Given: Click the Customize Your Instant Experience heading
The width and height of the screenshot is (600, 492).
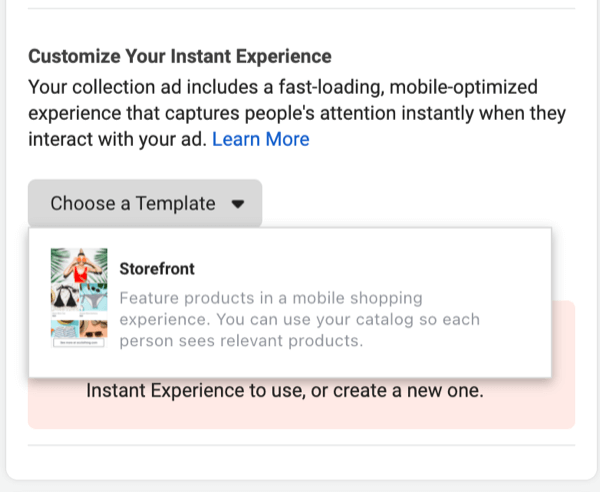Looking at the screenshot, I should pyautogui.click(x=180, y=56).
